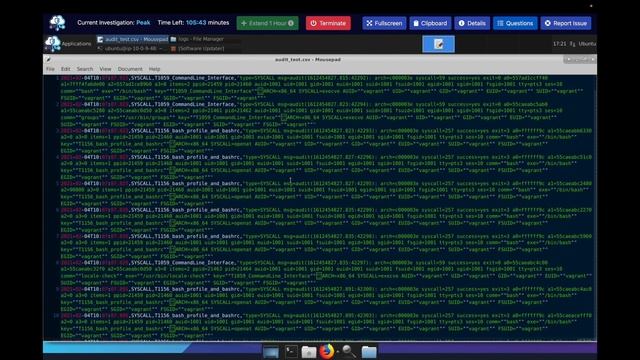640x360 pixels.
Task: Open the View menu in Mousepad
Action: click(105, 69)
